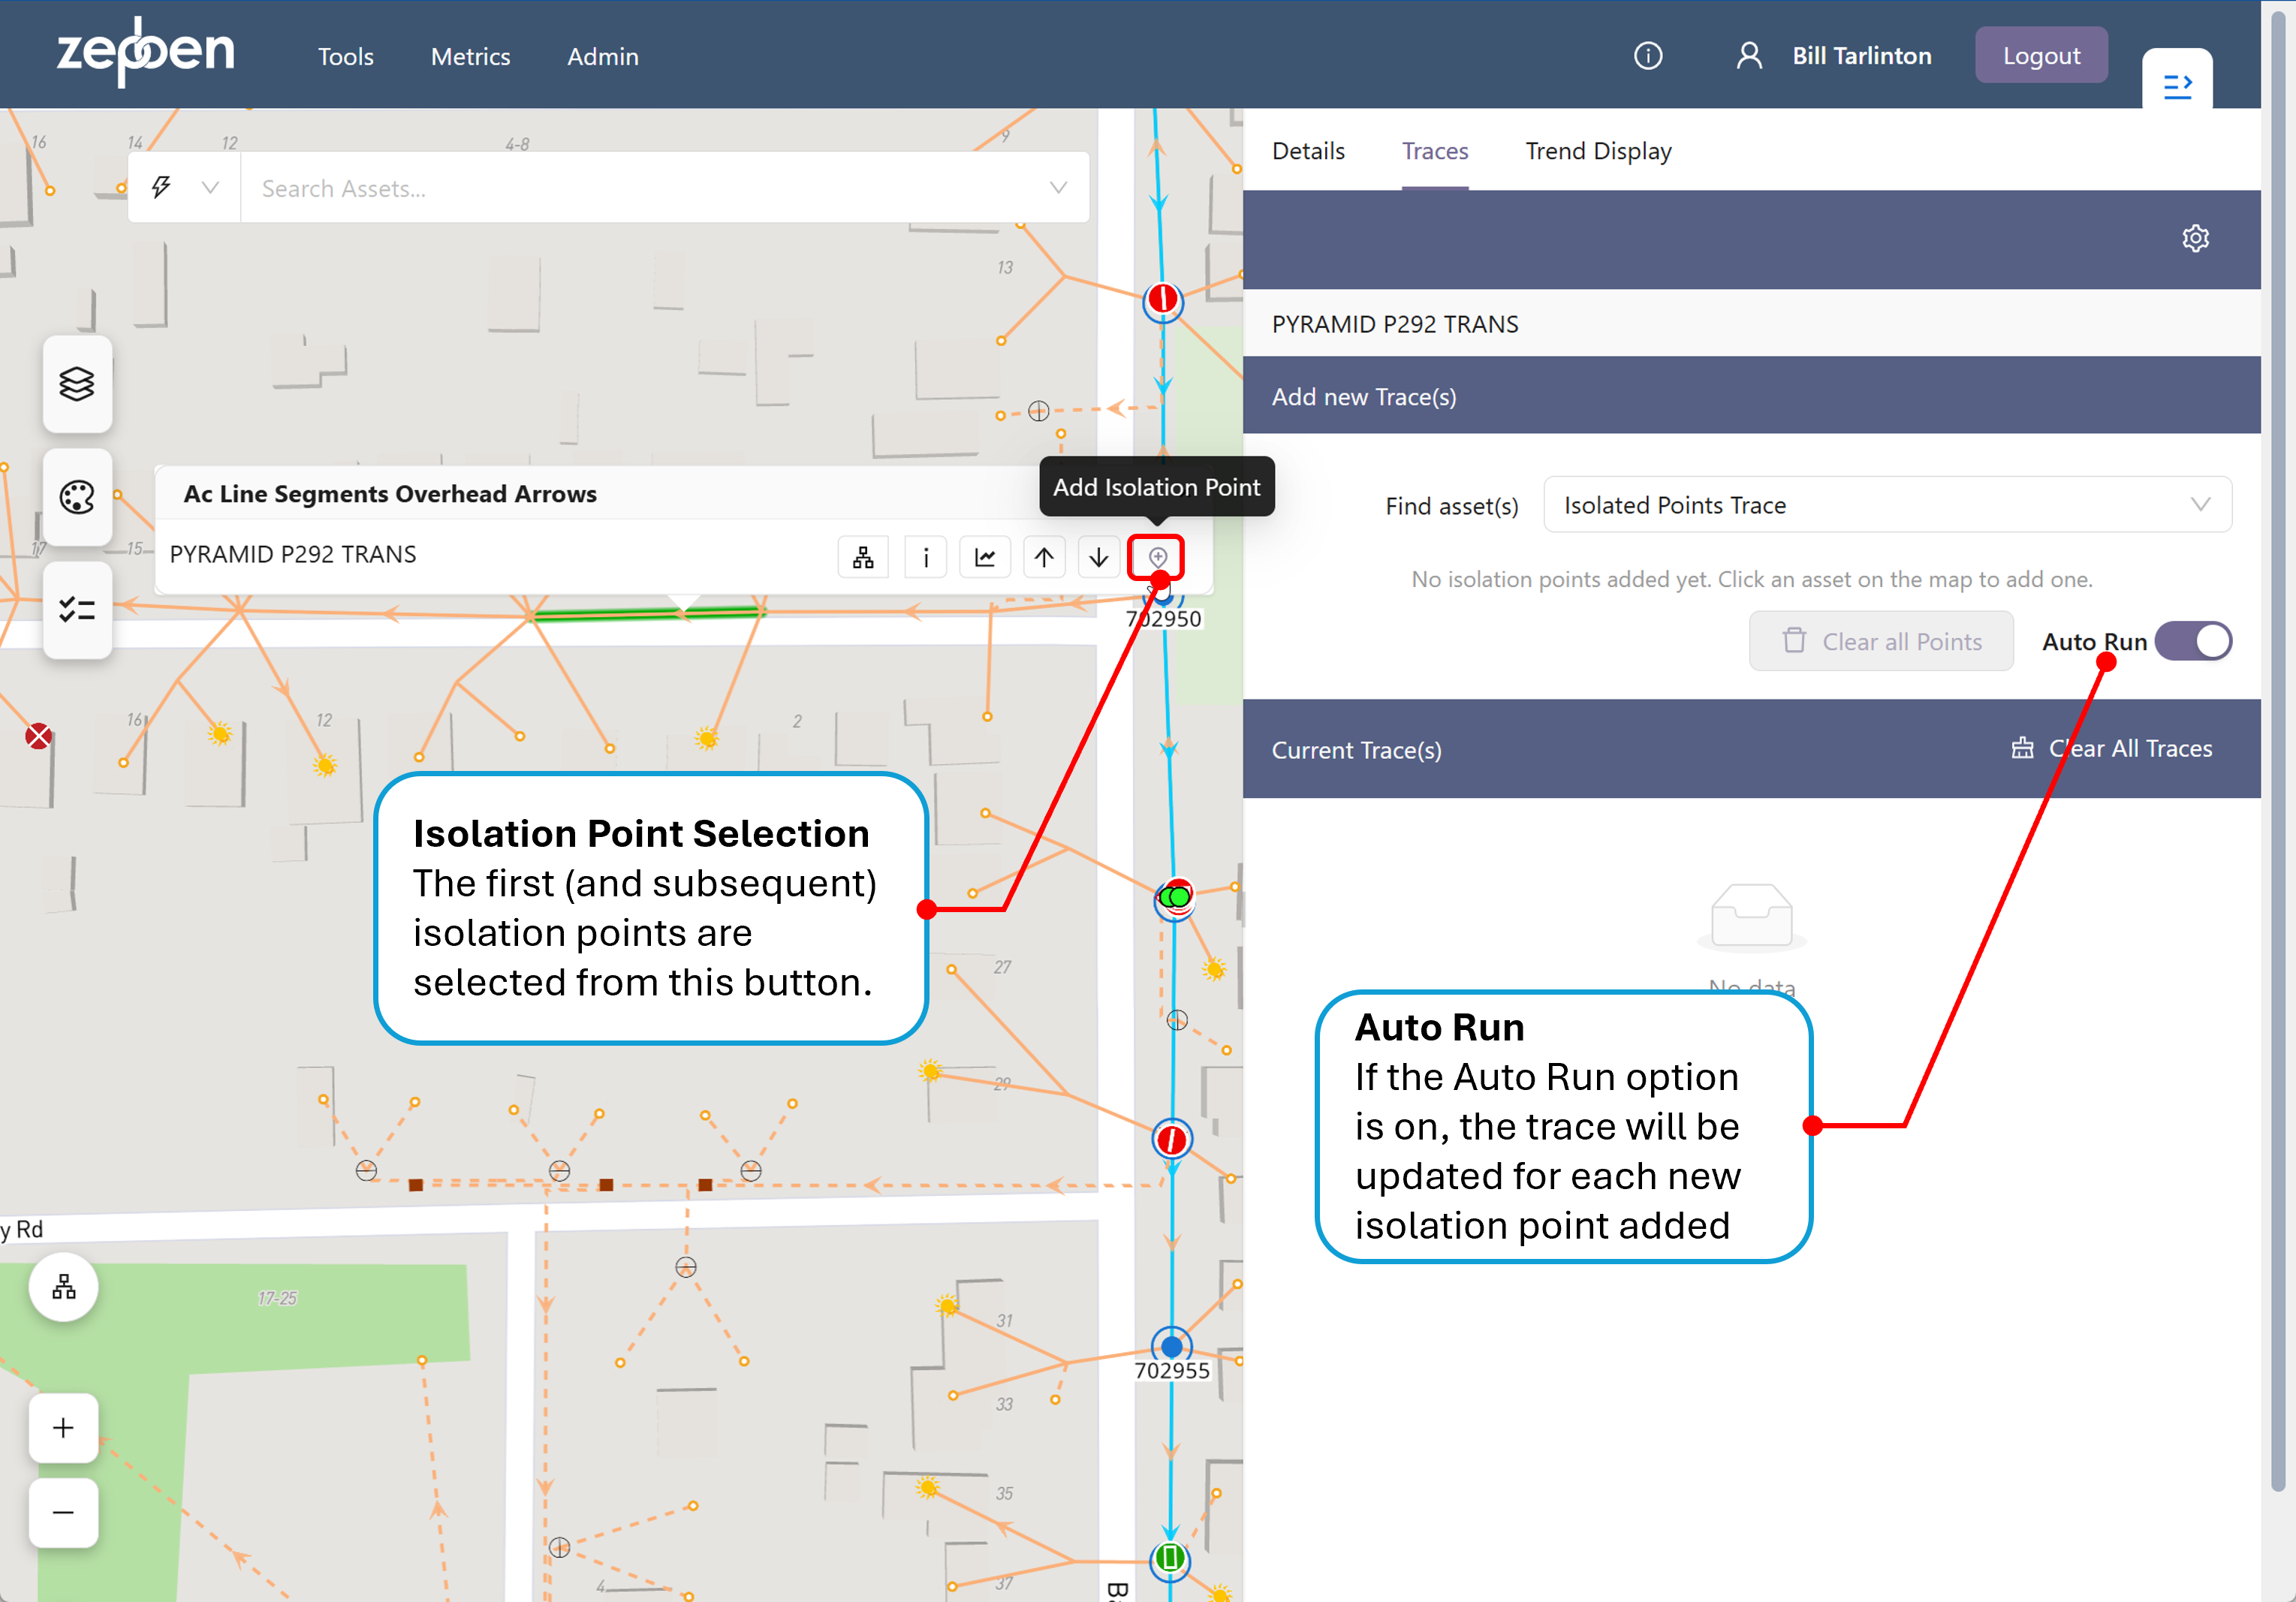The height and width of the screenshot is (1602, 2296).
Task: Click the 702950 node label
Action: click(x=1163, y=619)
